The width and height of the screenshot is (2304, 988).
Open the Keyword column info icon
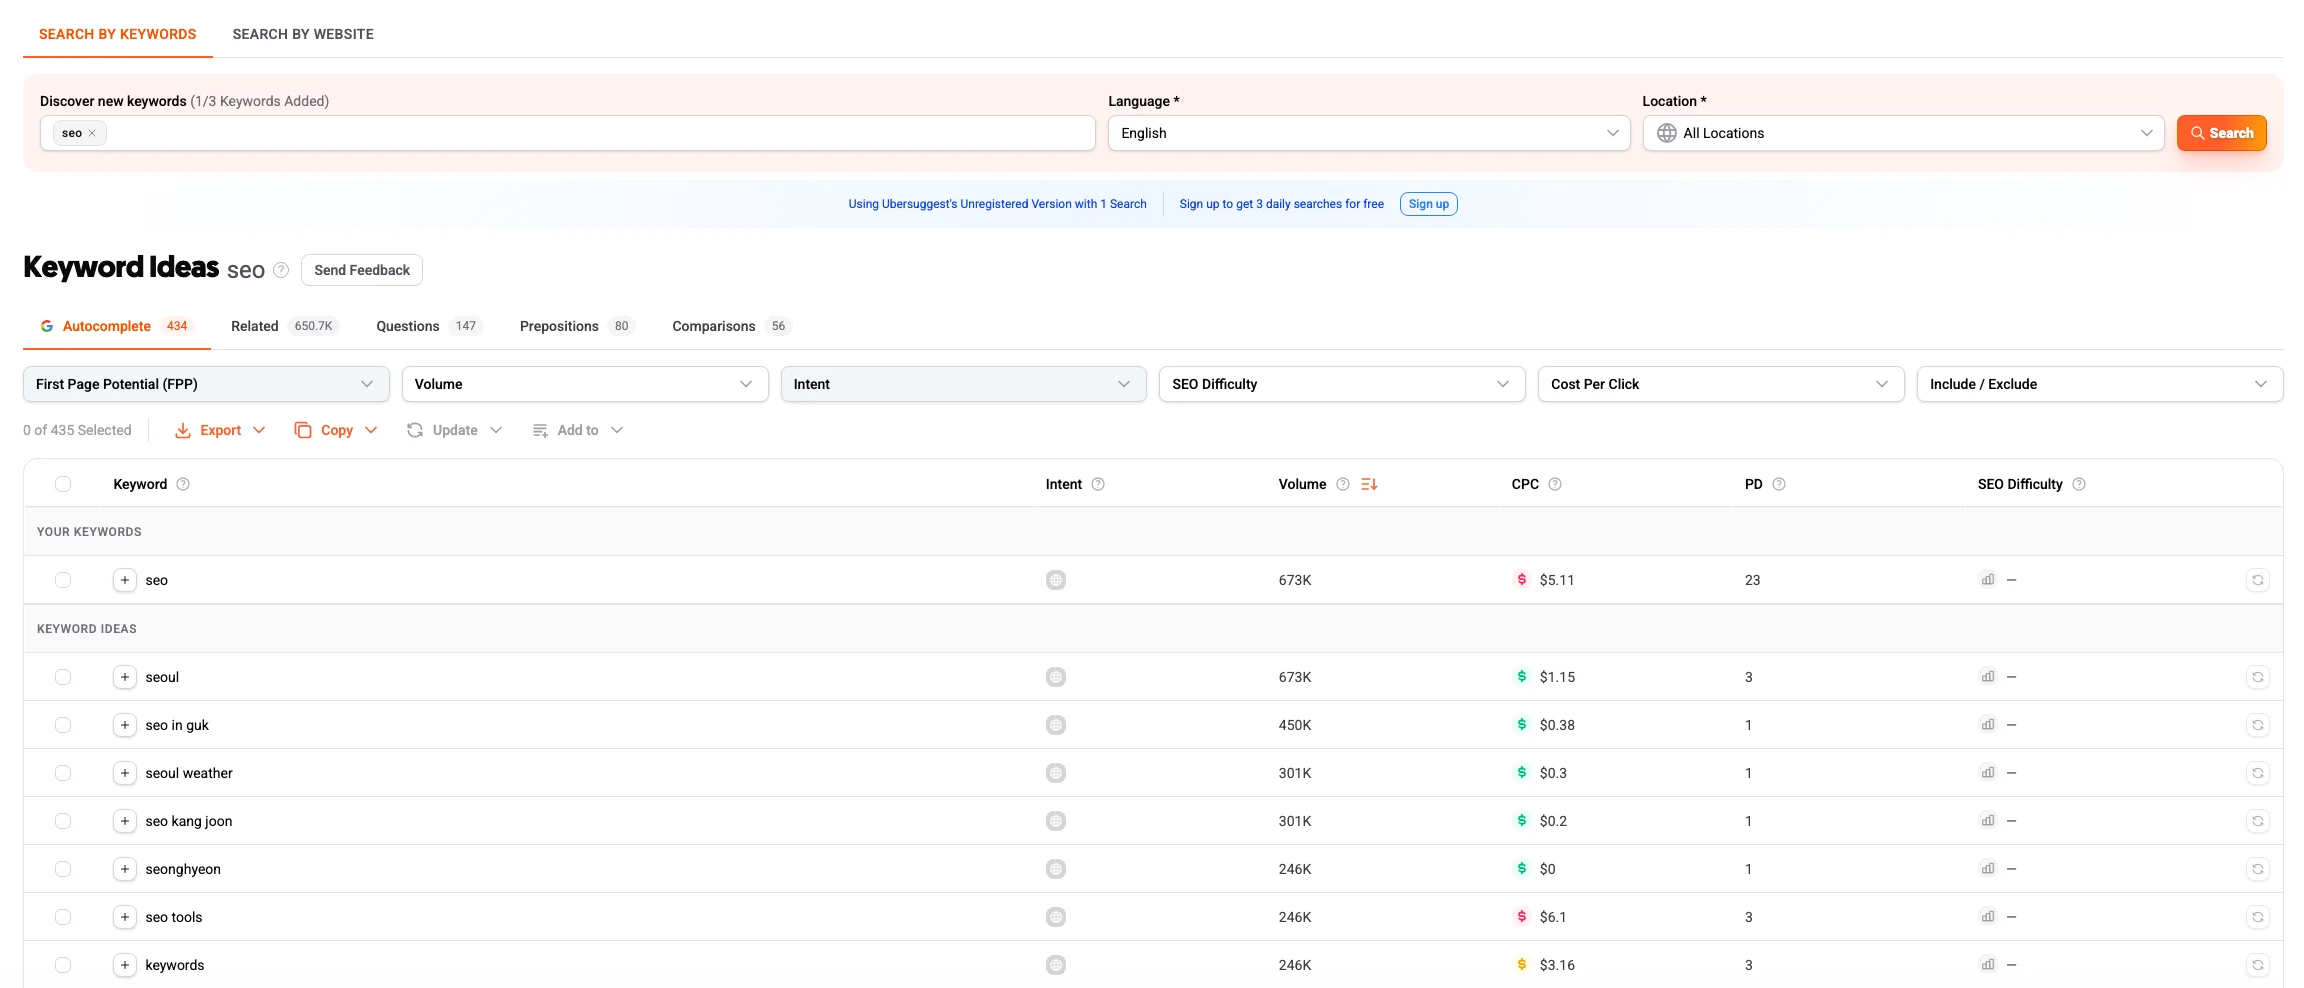(183, 484)
